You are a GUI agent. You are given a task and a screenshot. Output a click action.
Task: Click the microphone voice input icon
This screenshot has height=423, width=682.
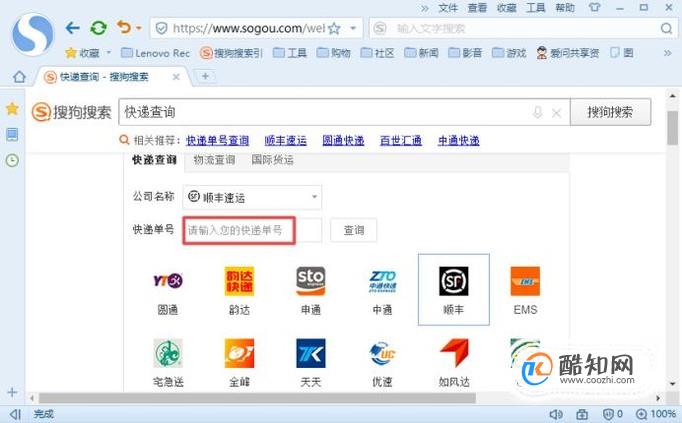coord(538,113)
